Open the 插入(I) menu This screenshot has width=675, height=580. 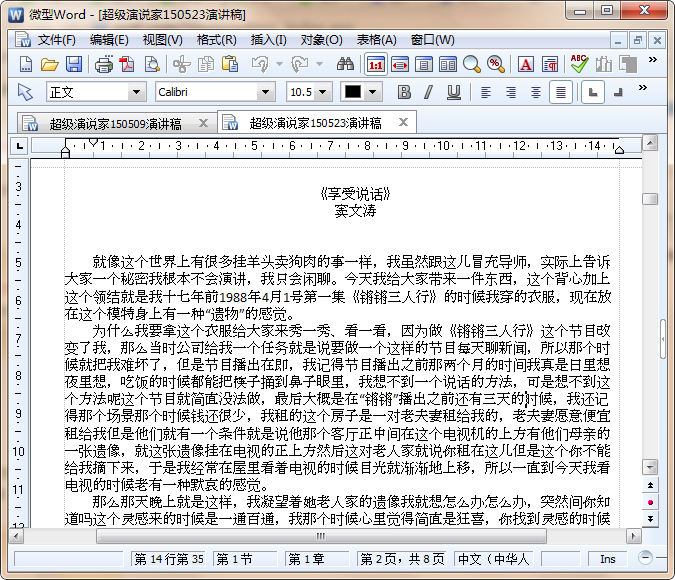[269, 40]
